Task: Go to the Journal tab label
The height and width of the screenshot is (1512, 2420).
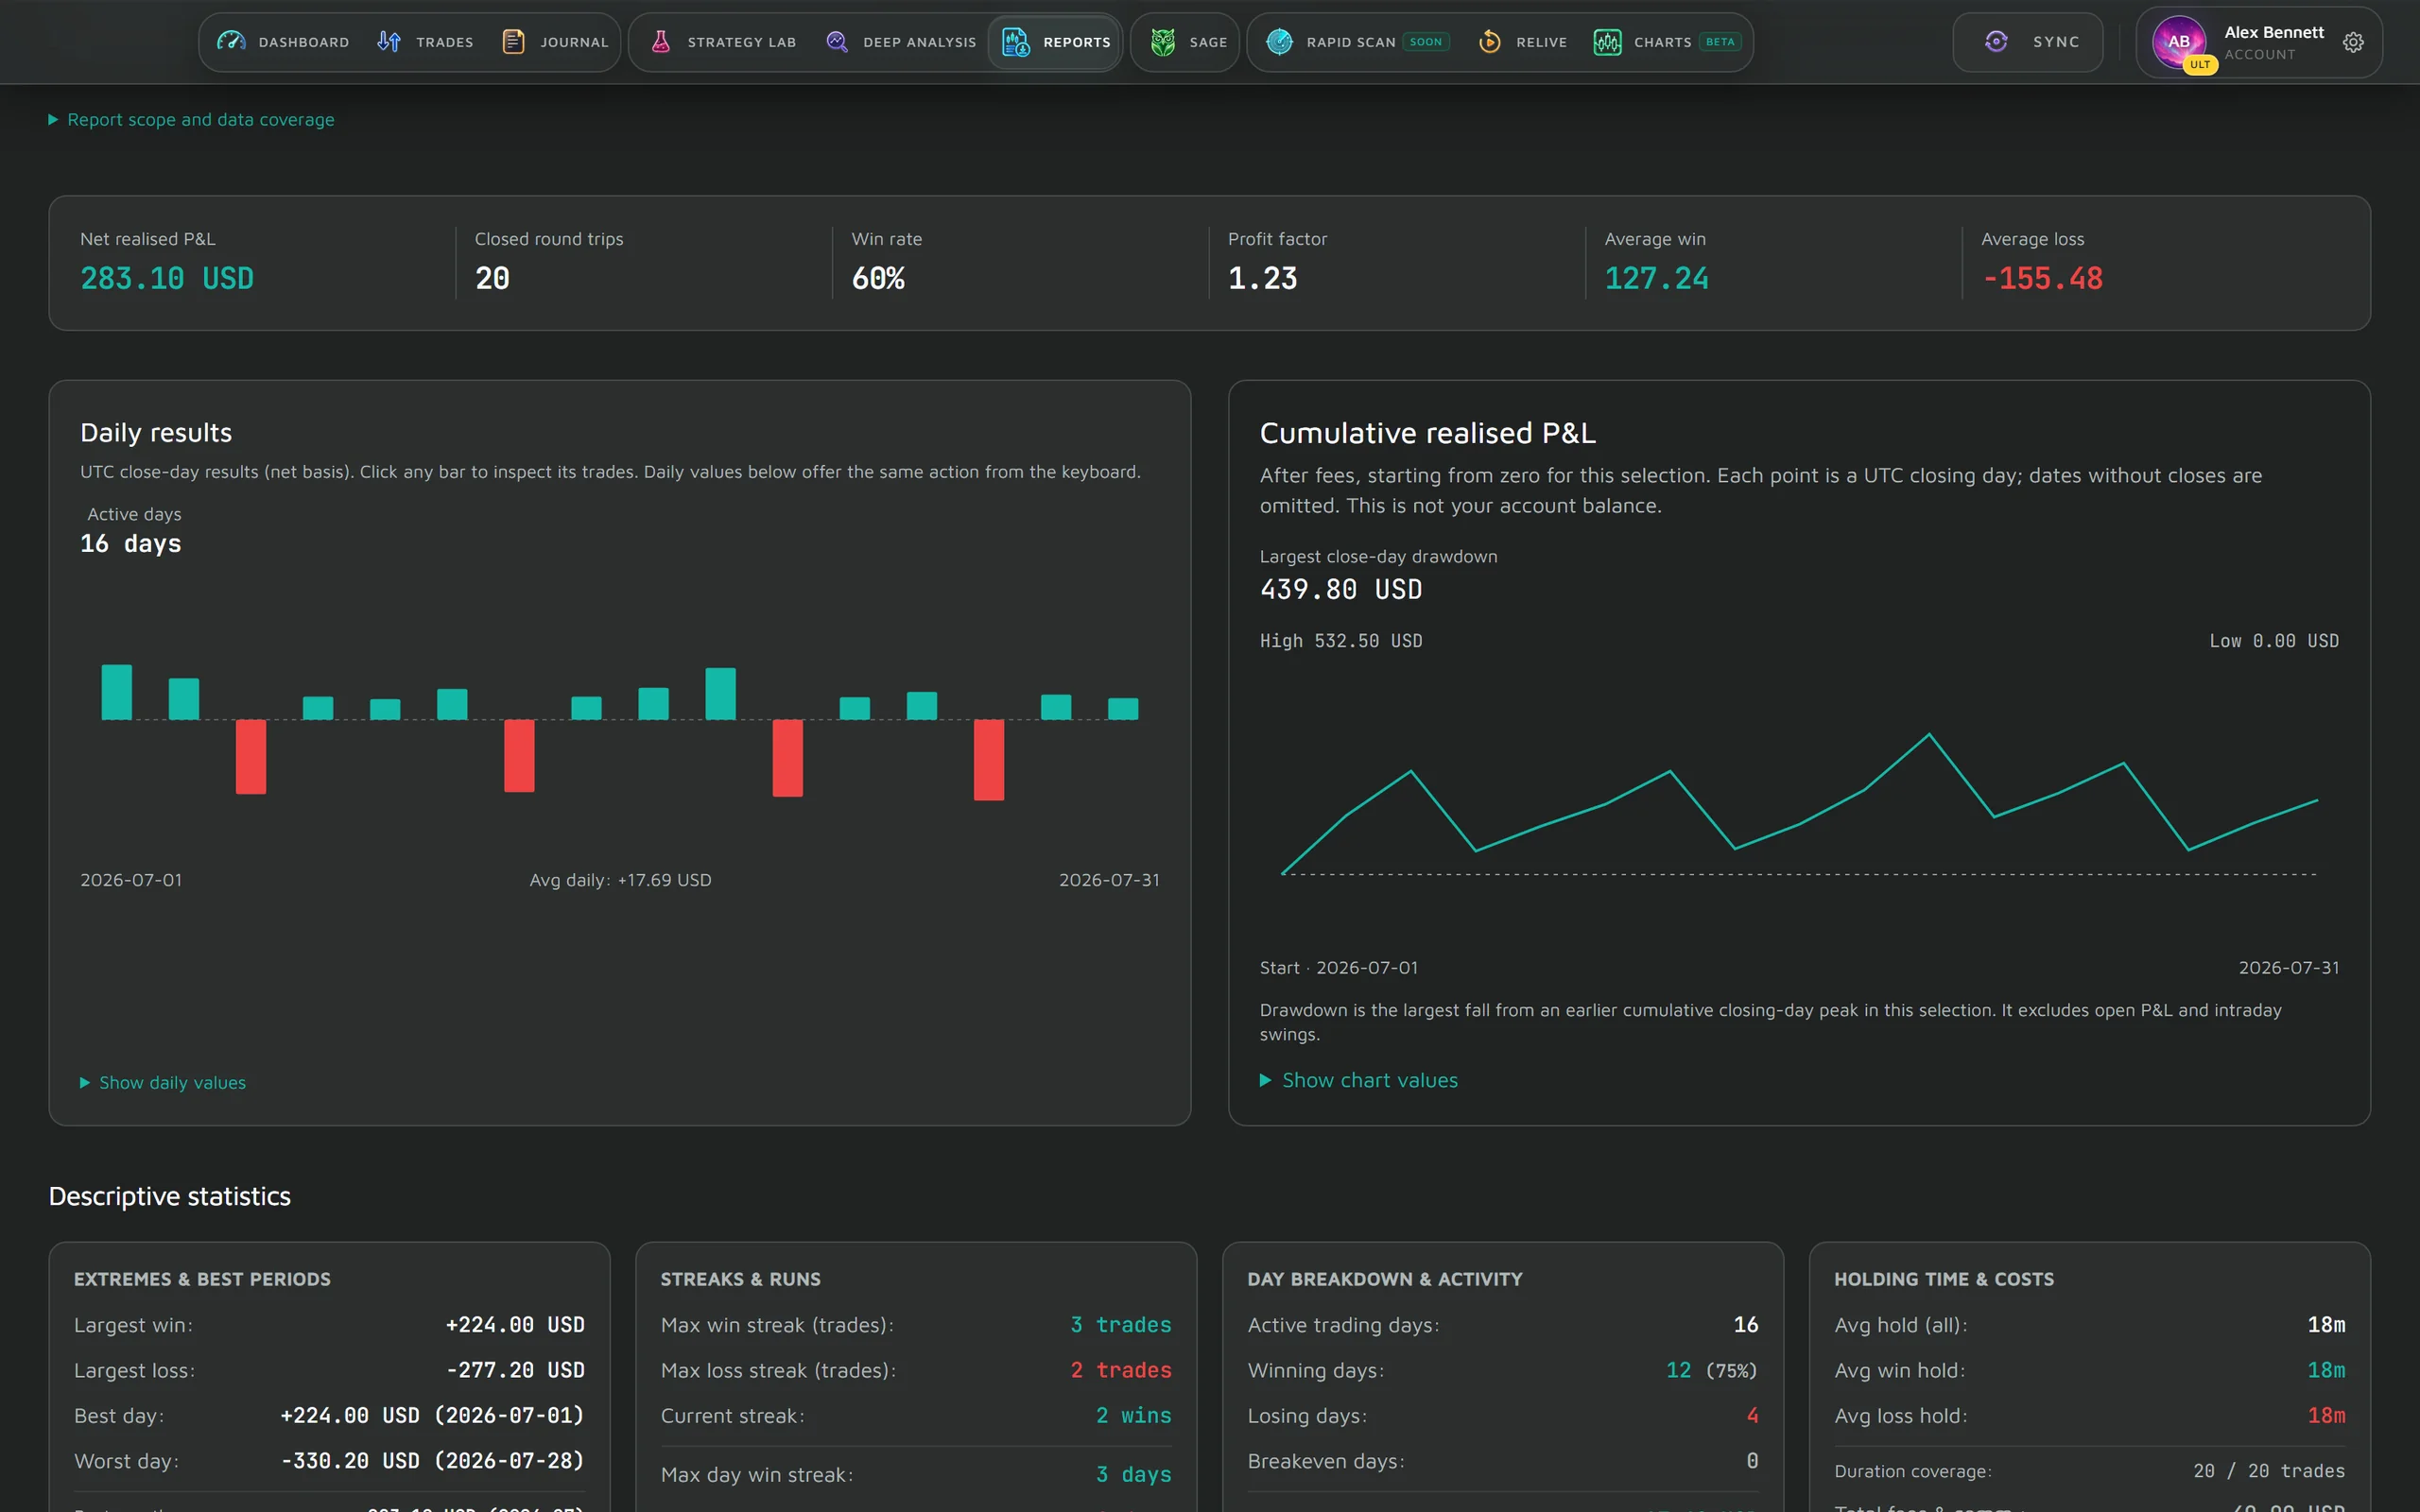Action: pos(574,42)
